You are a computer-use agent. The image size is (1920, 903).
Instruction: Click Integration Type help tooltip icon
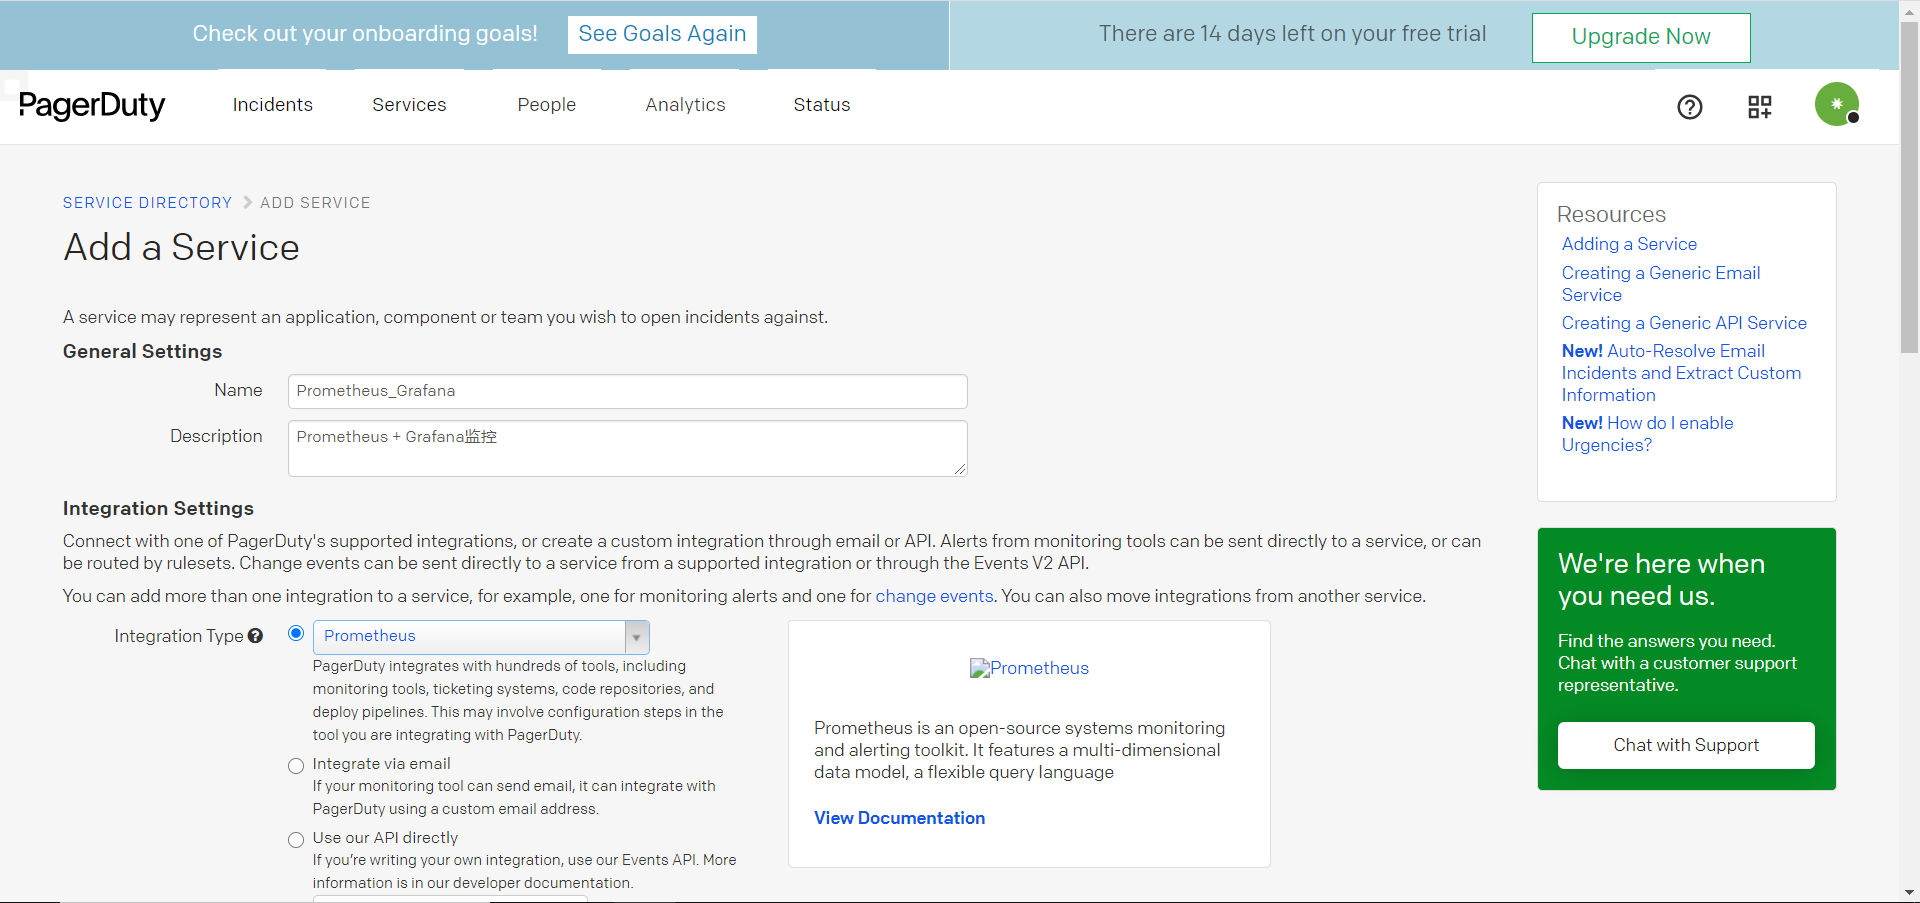255,636
